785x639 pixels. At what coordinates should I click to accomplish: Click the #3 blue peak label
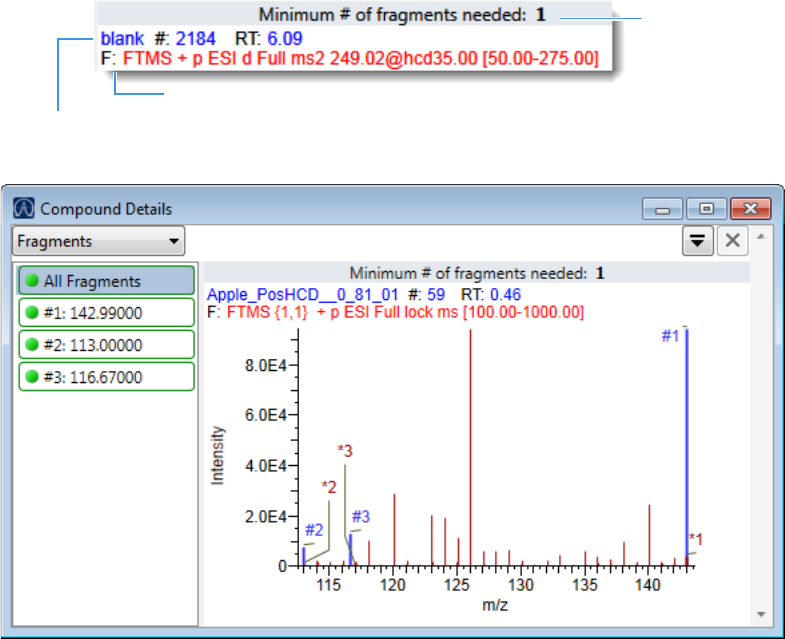[x=360, y=516]
